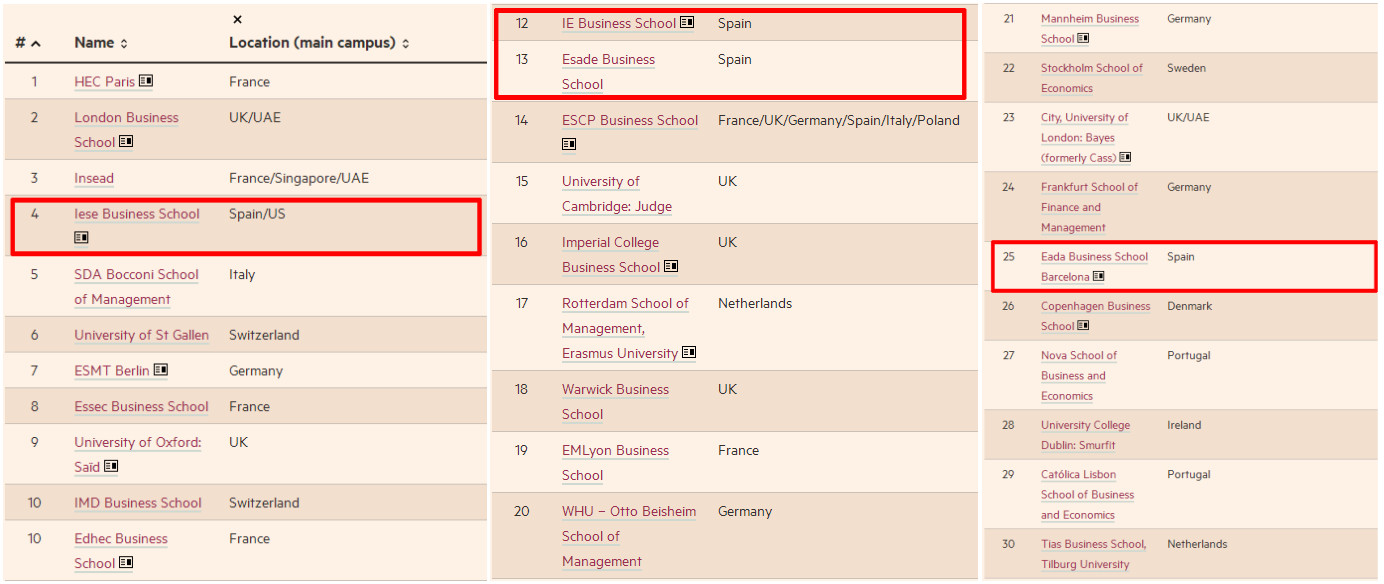Click the profile icon beside Mannheim Business School
This screenshot has height=584, width=1384.
pos(1083,38)
